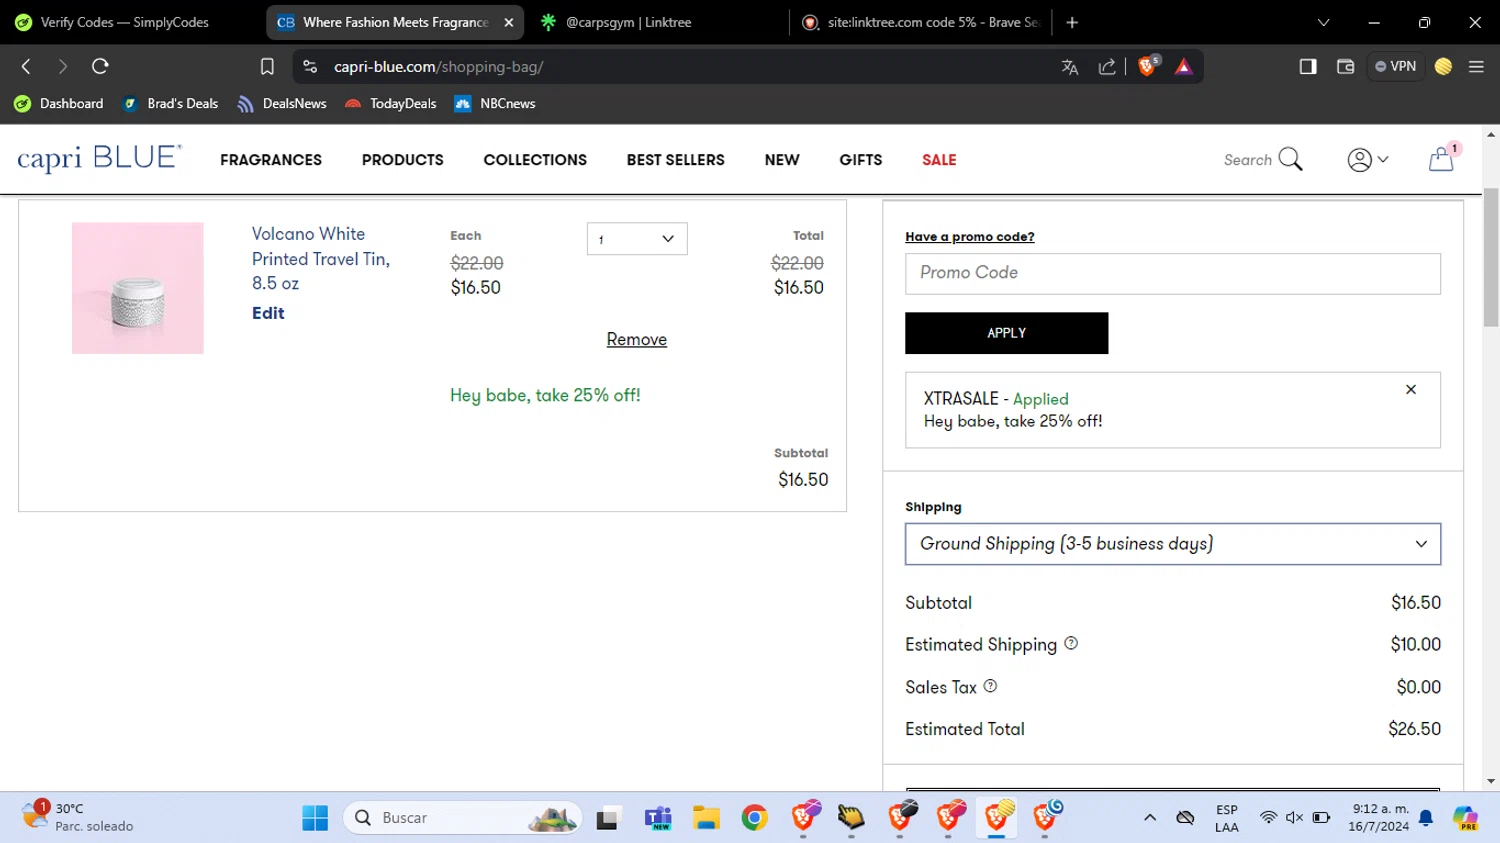Click the translate page icon
1500x843 pixels.
[1070, 67]
